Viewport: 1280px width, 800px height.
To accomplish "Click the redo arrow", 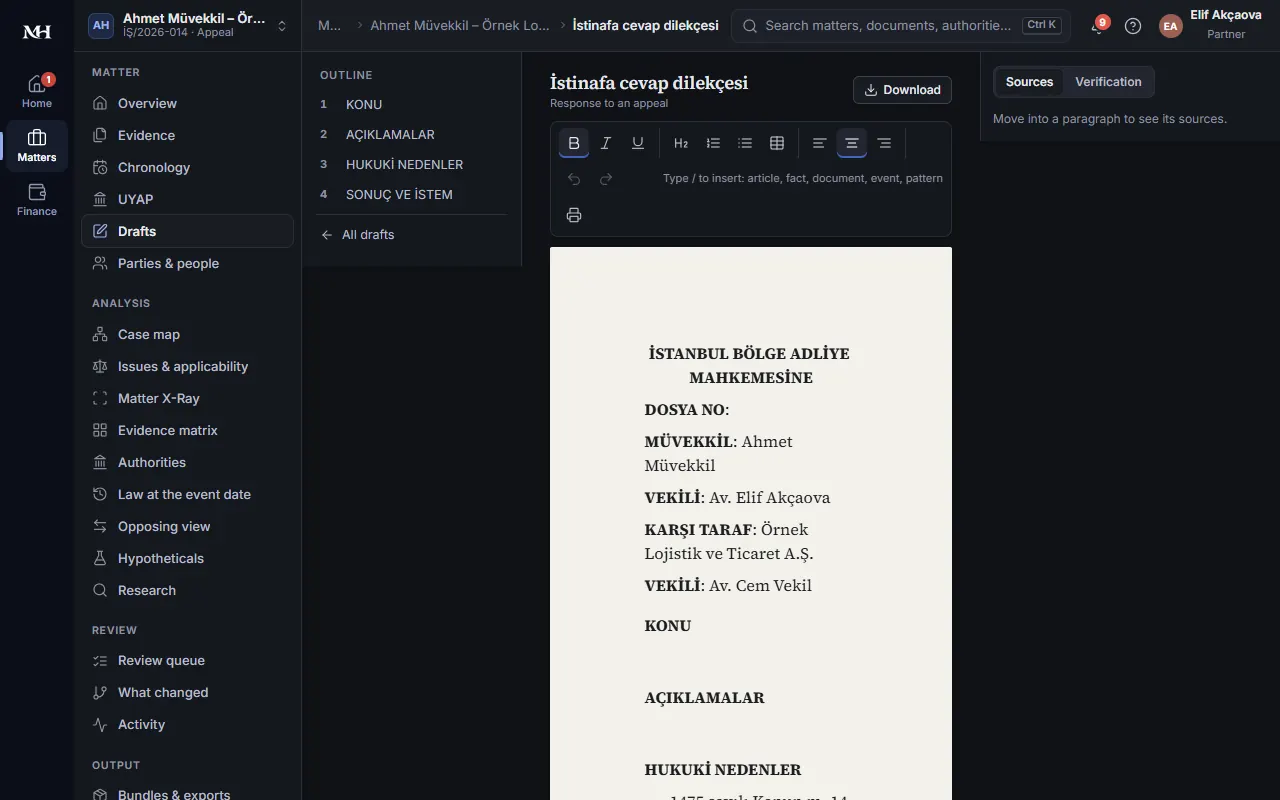I will click(x=606, y=179).
